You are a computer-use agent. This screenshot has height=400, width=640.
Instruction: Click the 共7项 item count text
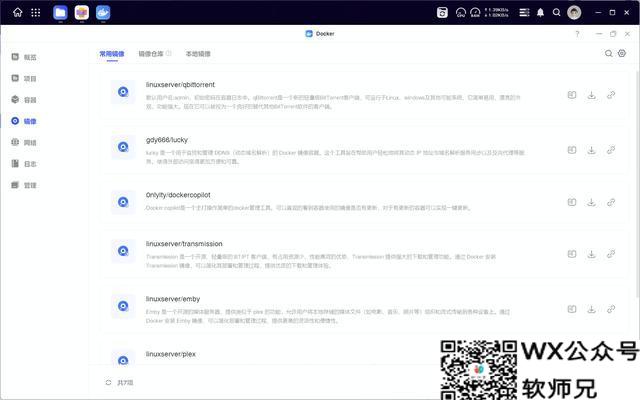coord(125,382)
